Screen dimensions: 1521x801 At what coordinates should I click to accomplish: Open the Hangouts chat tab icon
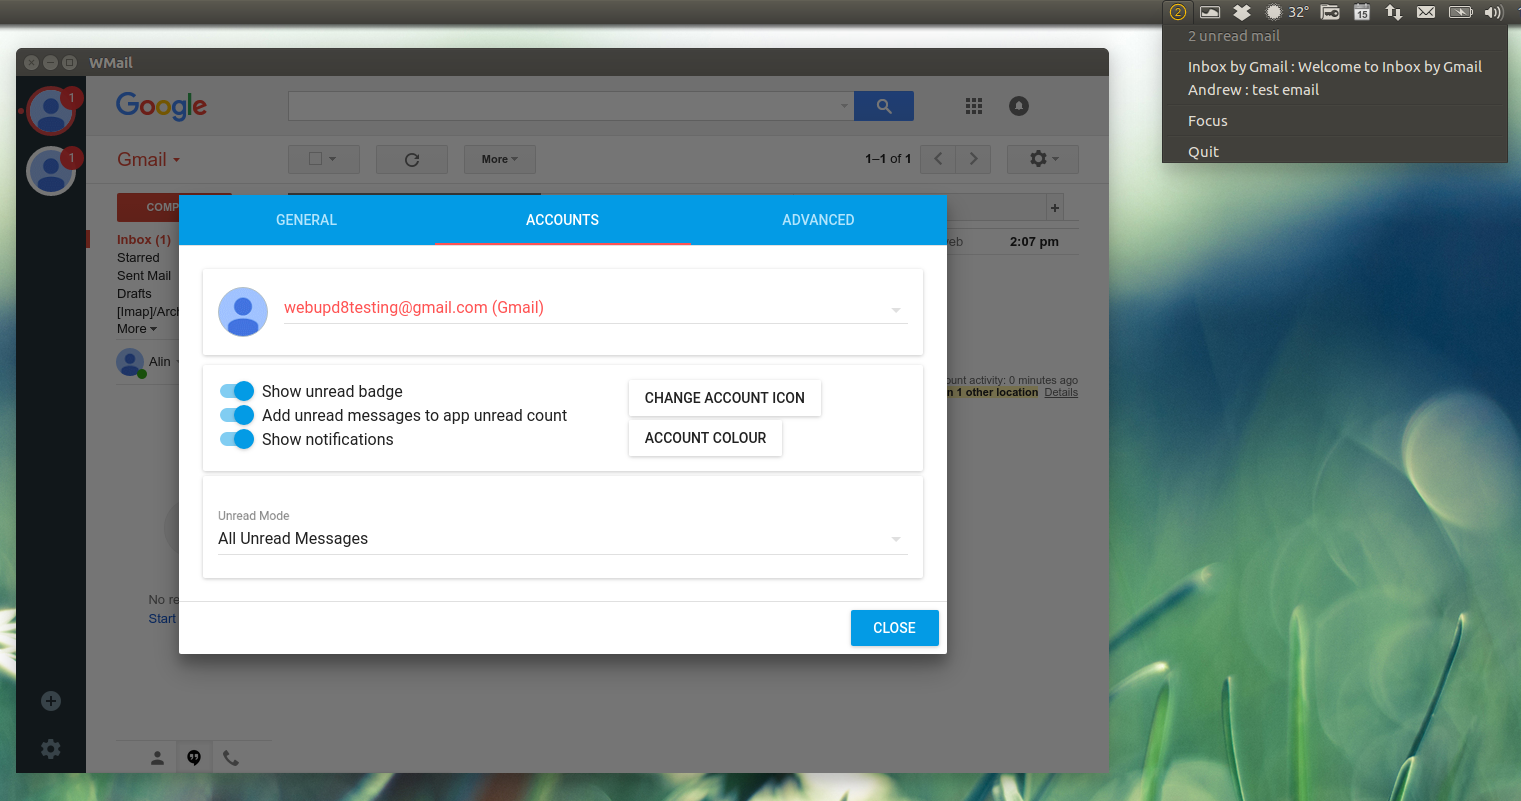coord(193,757)
